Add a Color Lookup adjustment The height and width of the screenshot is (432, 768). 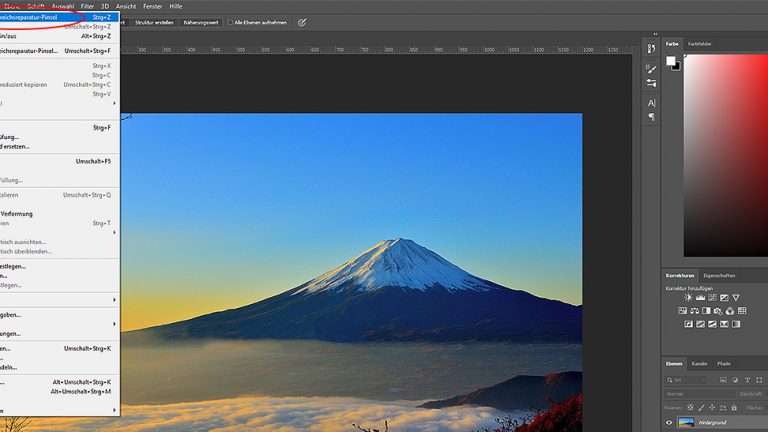(742, 311)
